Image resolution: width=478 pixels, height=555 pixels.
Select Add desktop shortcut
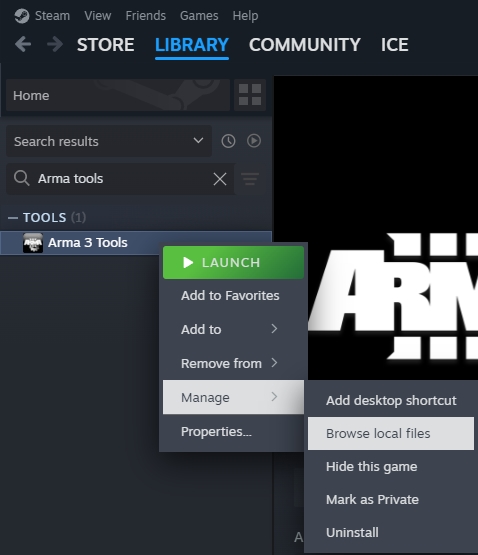coord(391,400)
